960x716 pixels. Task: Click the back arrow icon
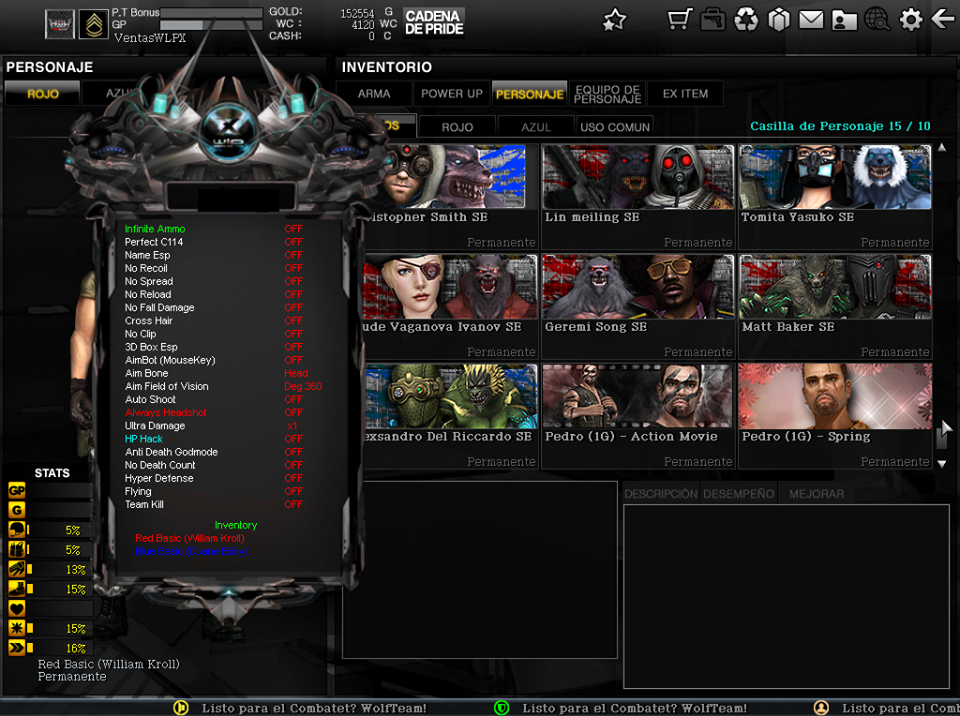tap(943, 19)
